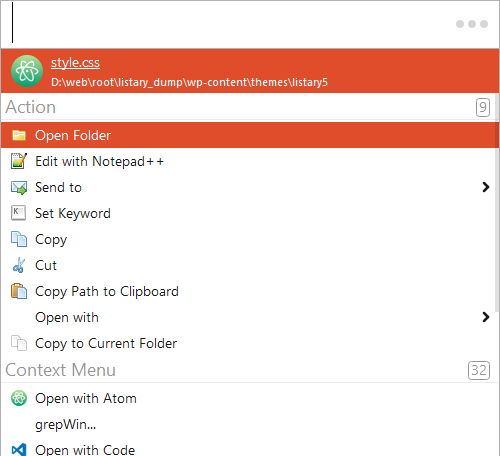Click the Copy Path to Clipboard icon
The image size is (500, 456).
pos(19,291)
